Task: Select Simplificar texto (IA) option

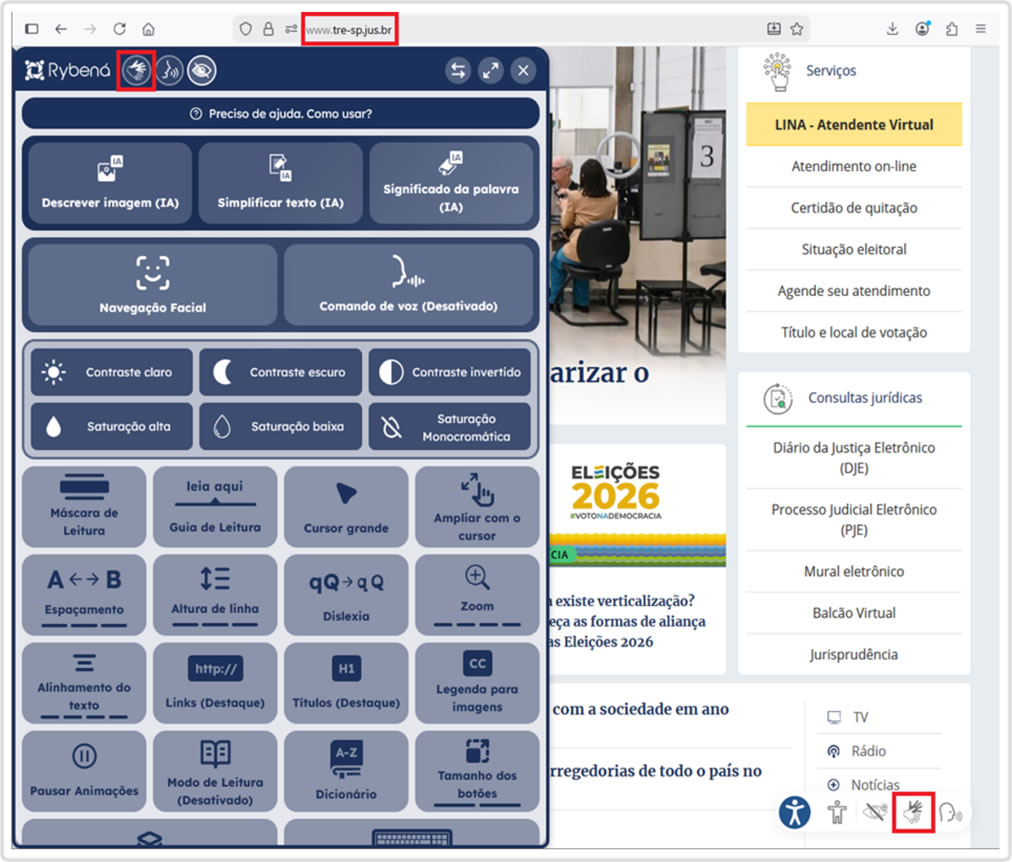Action: 280,184
